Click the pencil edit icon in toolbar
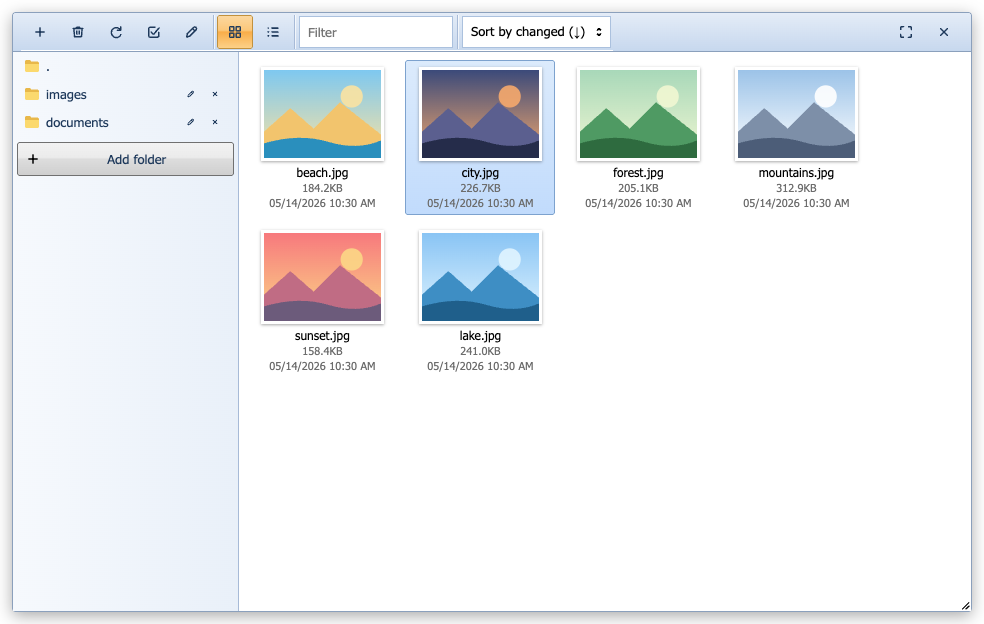Image resolution: width=984 pixels, height=624 pixels. [x=191, y=32]
